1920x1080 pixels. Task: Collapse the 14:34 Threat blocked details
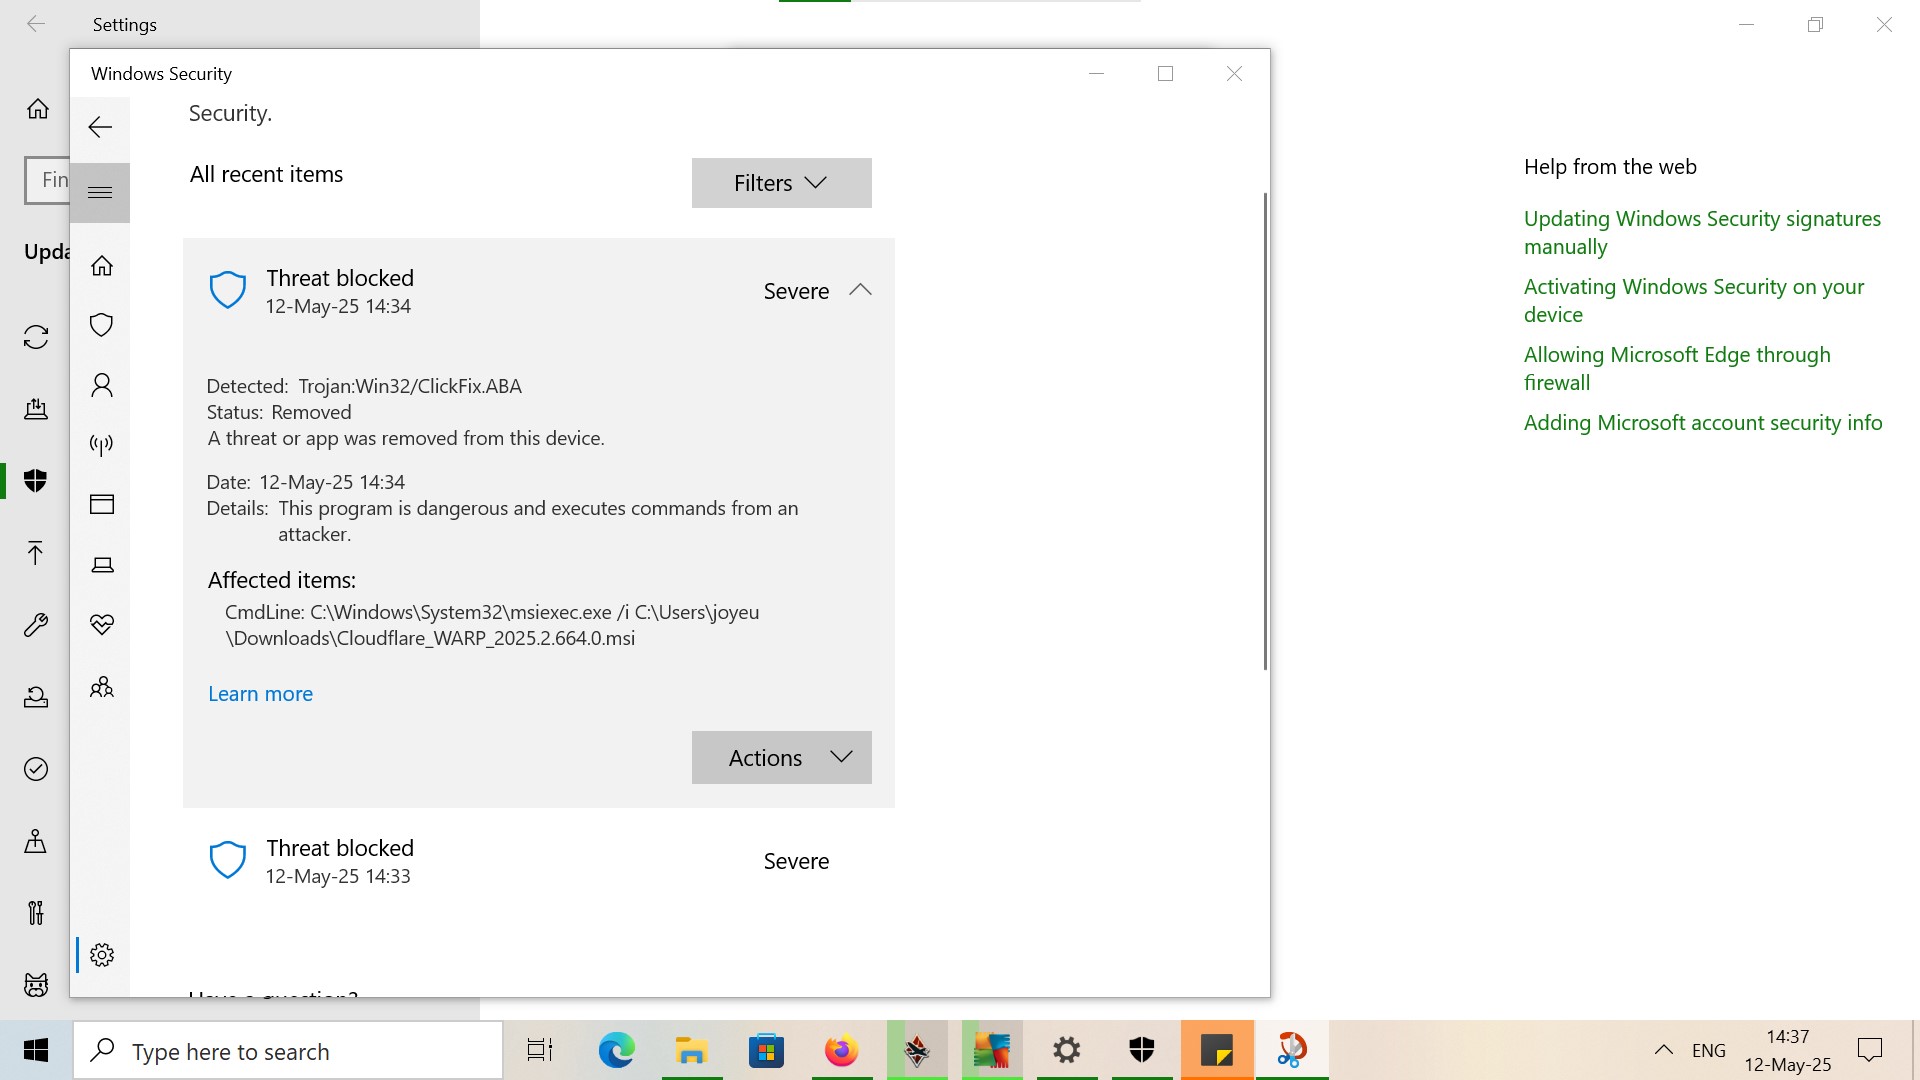pos(860,290)
